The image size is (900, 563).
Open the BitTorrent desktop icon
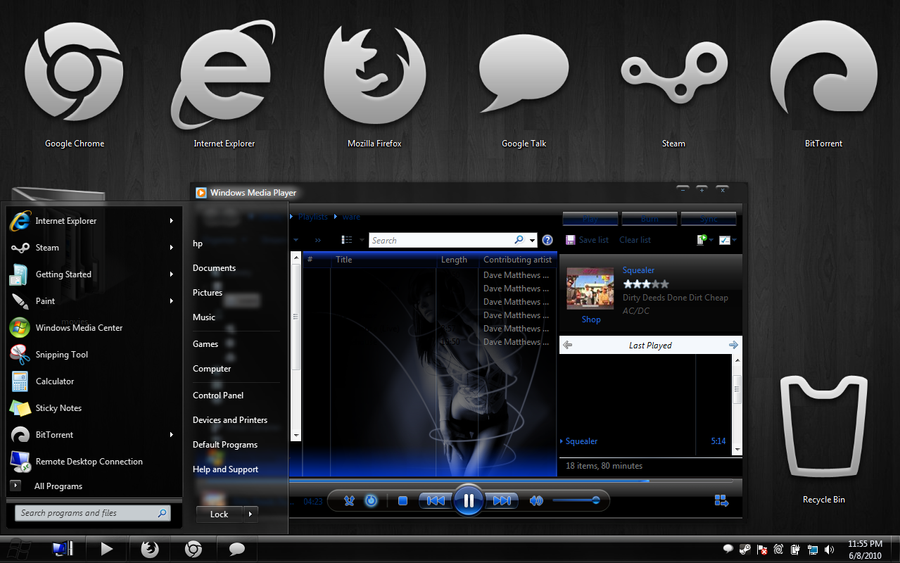(x=823, y=85)
